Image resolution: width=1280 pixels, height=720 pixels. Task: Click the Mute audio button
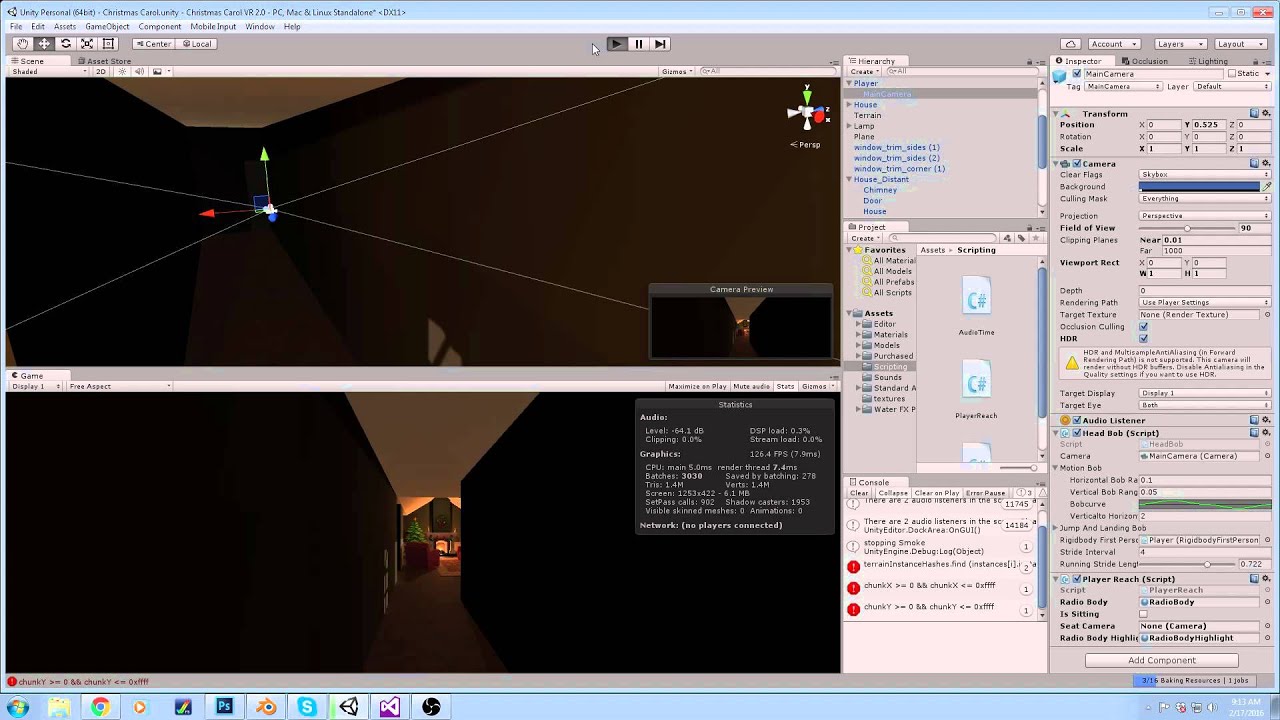coord(752,386)
